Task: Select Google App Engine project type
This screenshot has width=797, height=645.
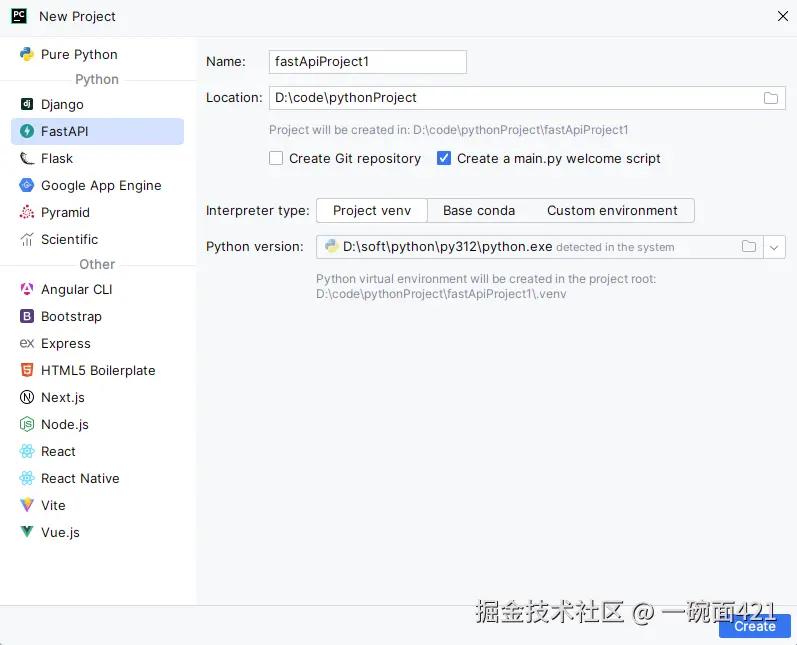Action: (x=98, y=185)
